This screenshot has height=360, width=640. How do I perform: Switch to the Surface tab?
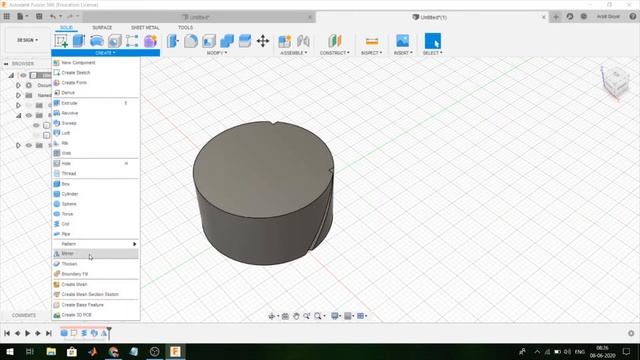coord(102,27)
